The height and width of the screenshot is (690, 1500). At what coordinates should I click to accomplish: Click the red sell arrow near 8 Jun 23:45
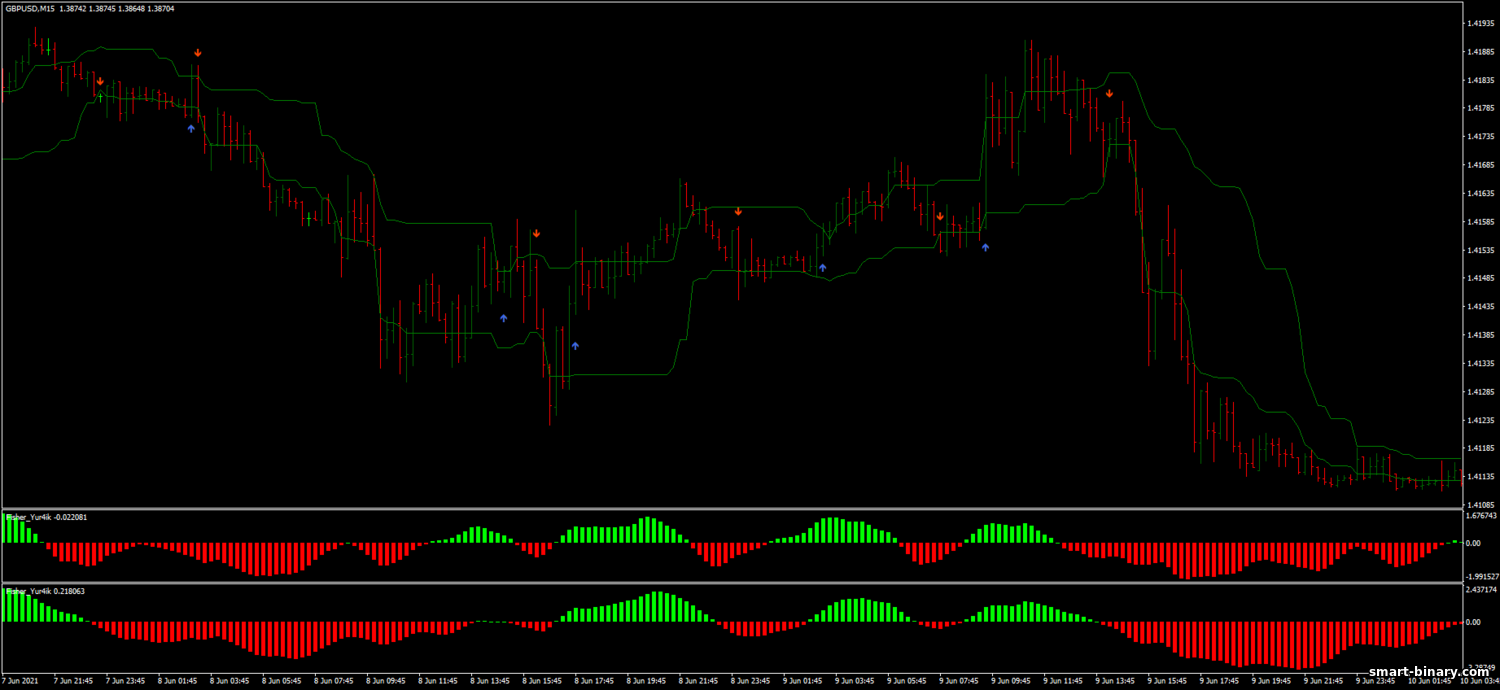click(x=738, y=211)
